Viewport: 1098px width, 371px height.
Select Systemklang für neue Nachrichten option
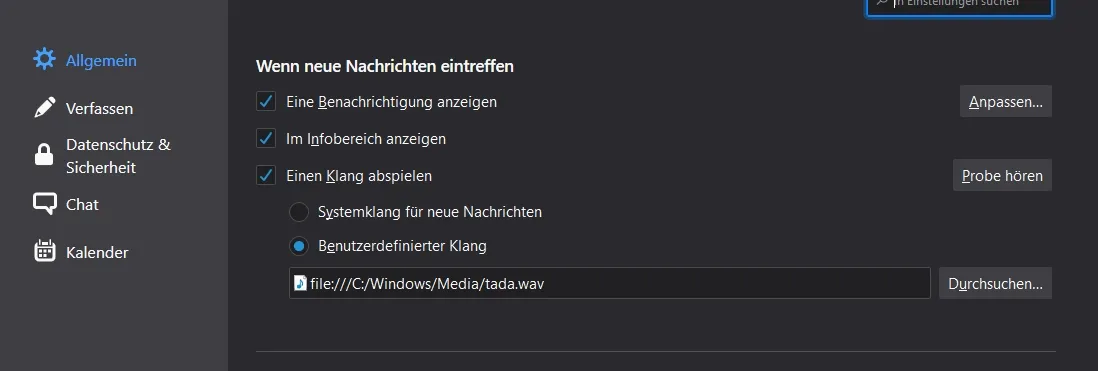[299, 211]
